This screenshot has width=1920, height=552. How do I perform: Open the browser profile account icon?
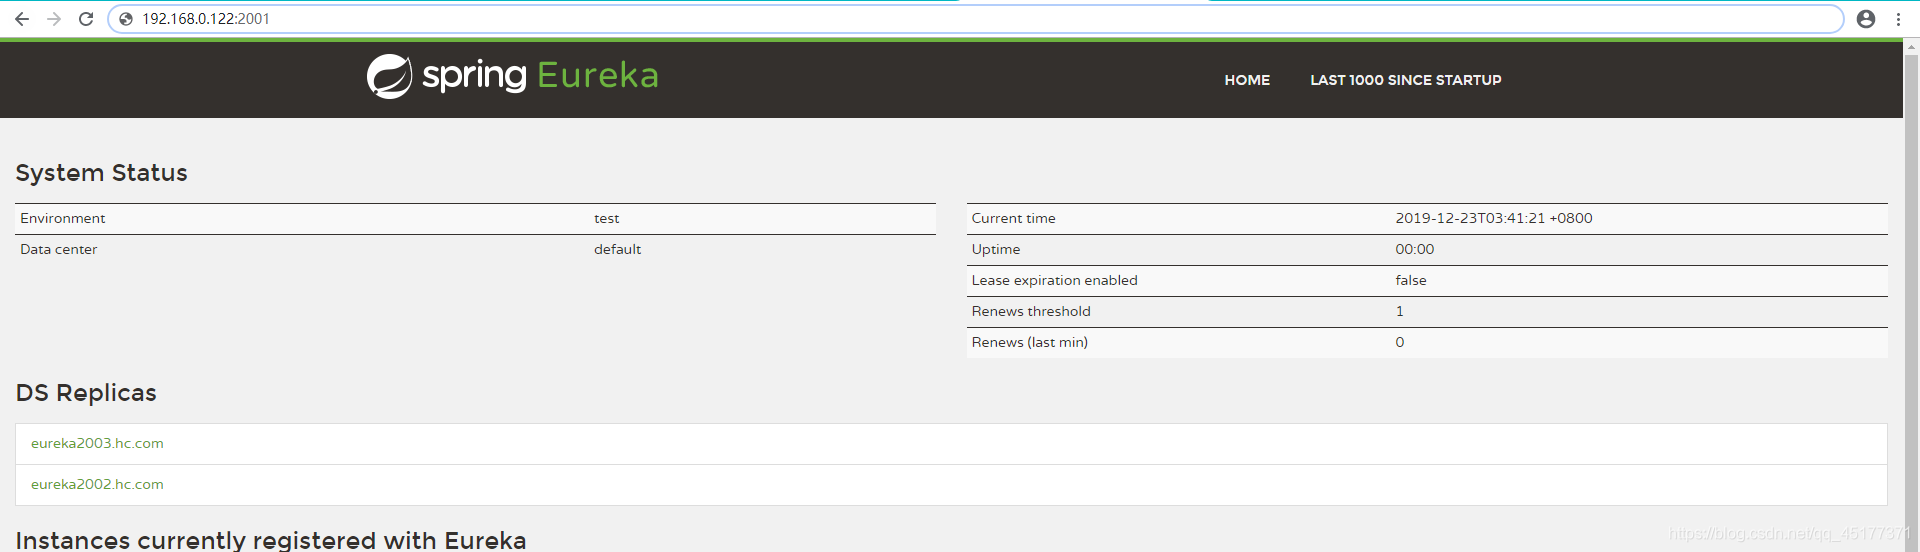[x=1866, y=19]
